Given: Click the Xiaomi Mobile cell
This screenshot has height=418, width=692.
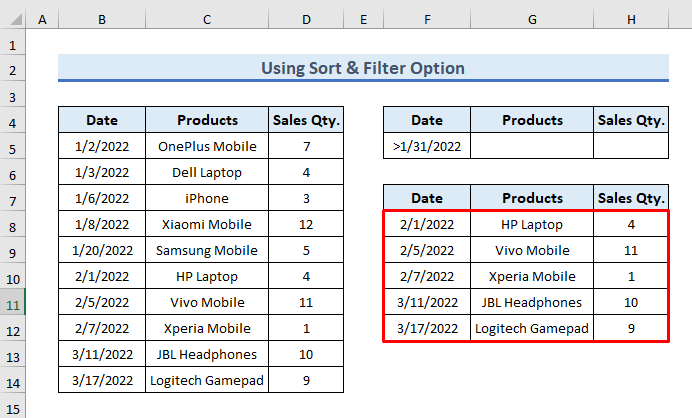Looking at the screenshot, I should click(207, 224).
